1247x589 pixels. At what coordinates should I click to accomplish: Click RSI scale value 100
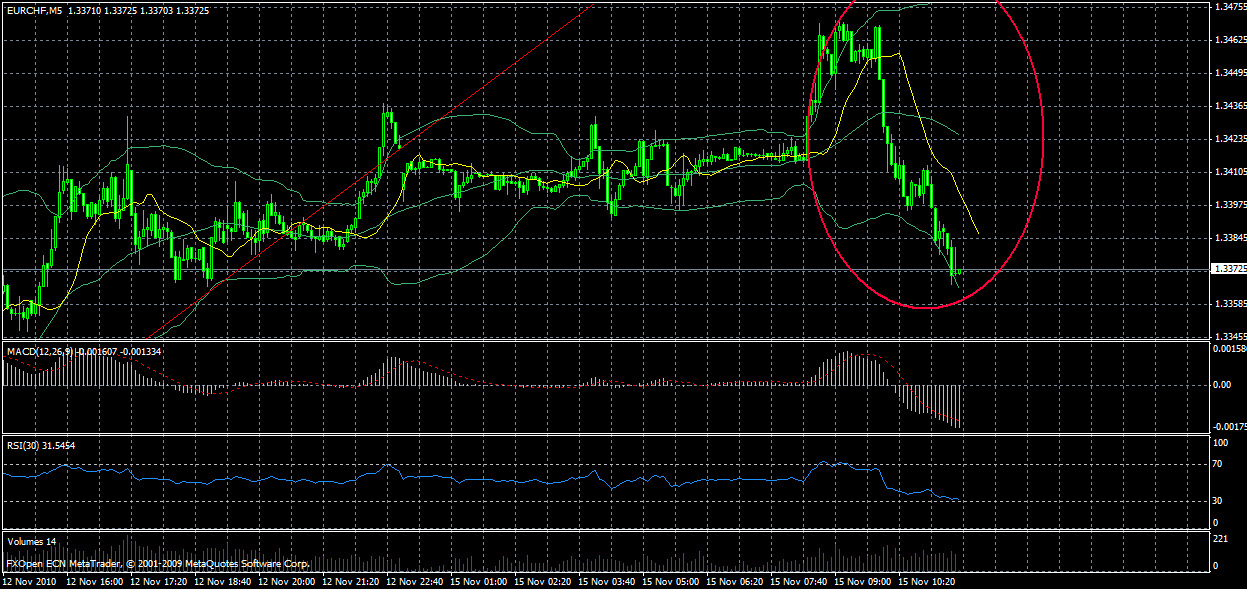click(1220, 441)
